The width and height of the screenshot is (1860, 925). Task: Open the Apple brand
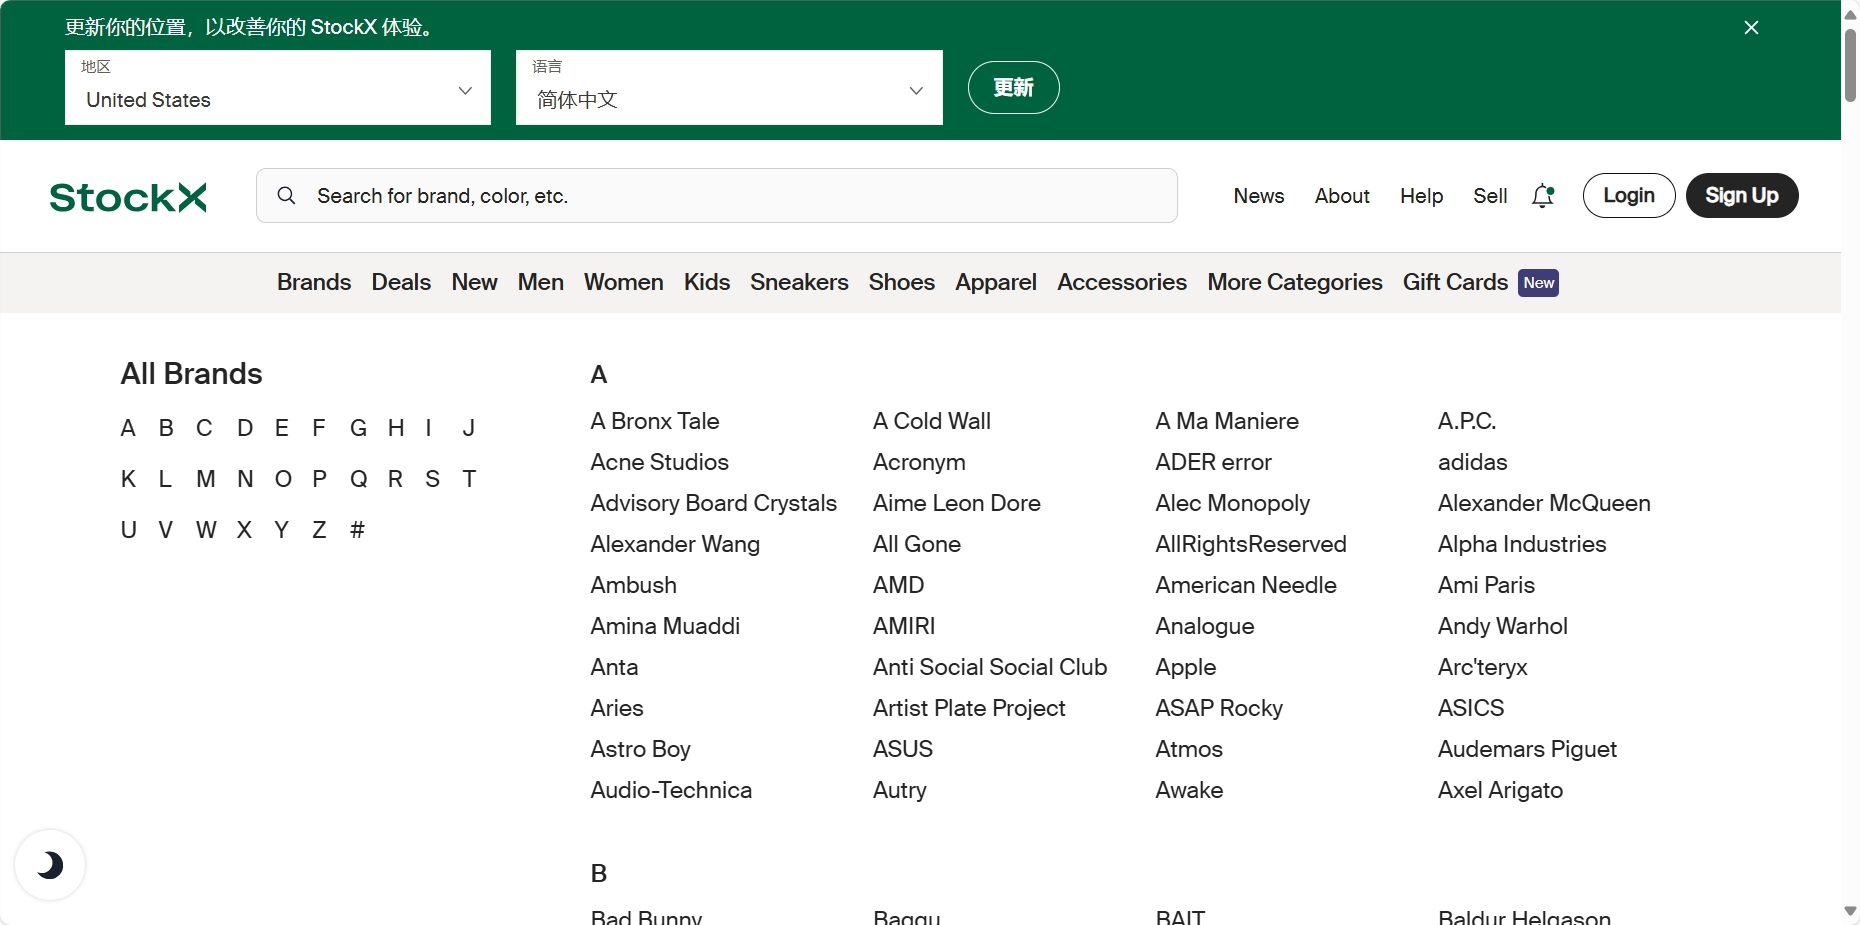click(1186, 668)
